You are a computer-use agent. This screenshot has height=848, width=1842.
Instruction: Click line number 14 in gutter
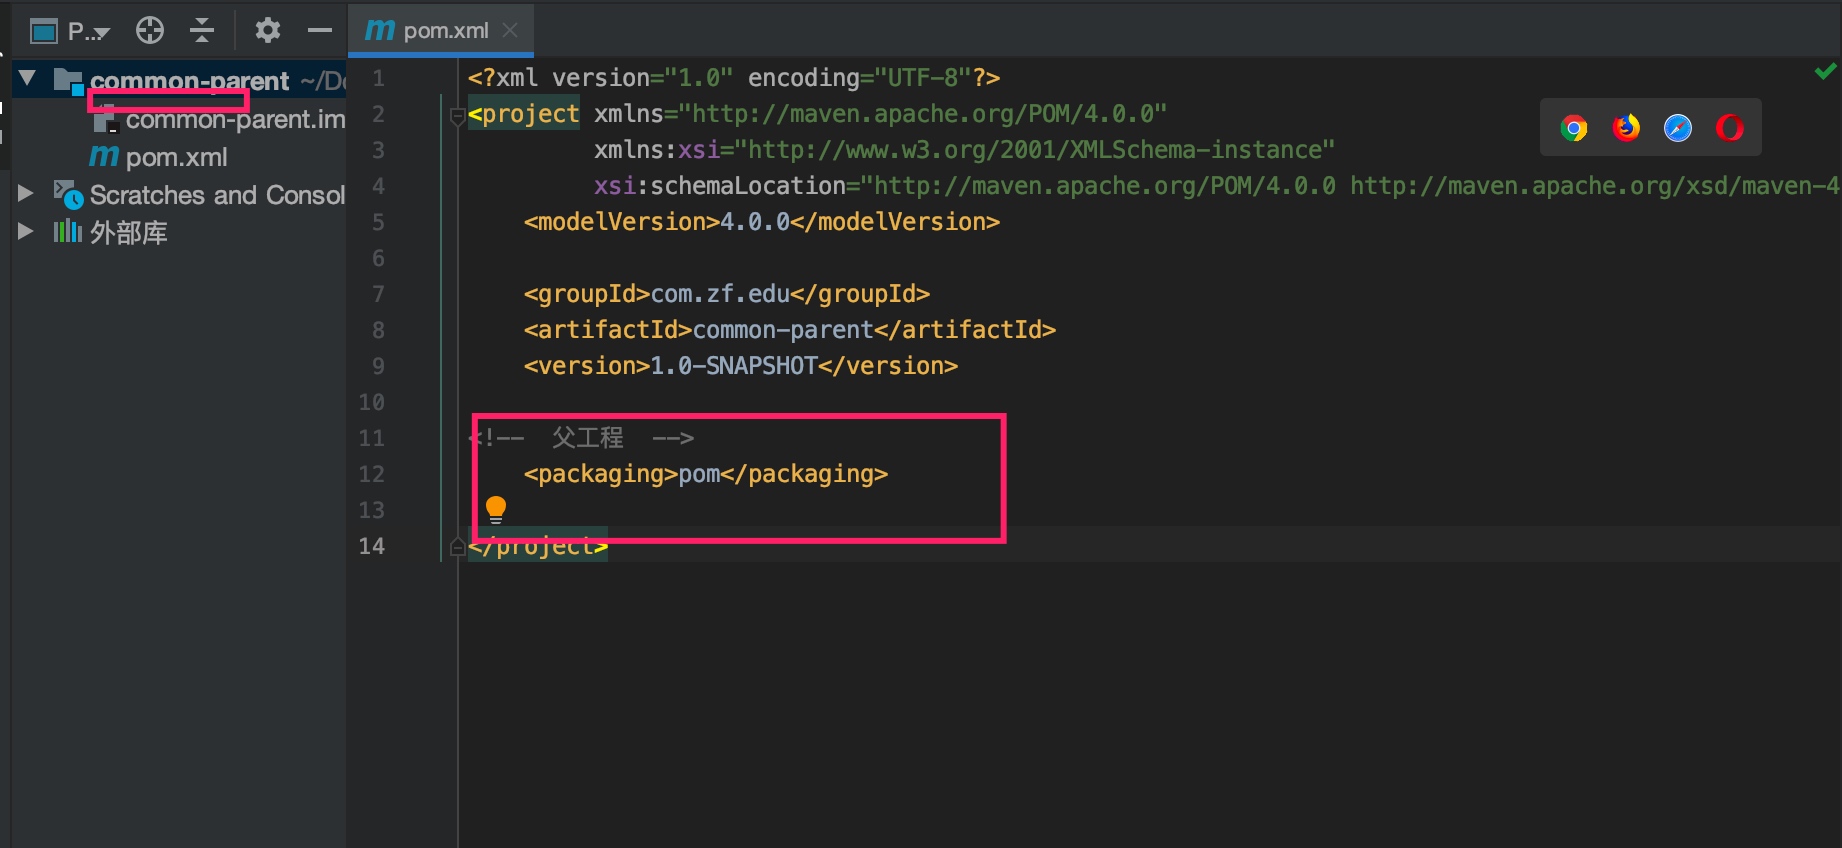(371, 546)
